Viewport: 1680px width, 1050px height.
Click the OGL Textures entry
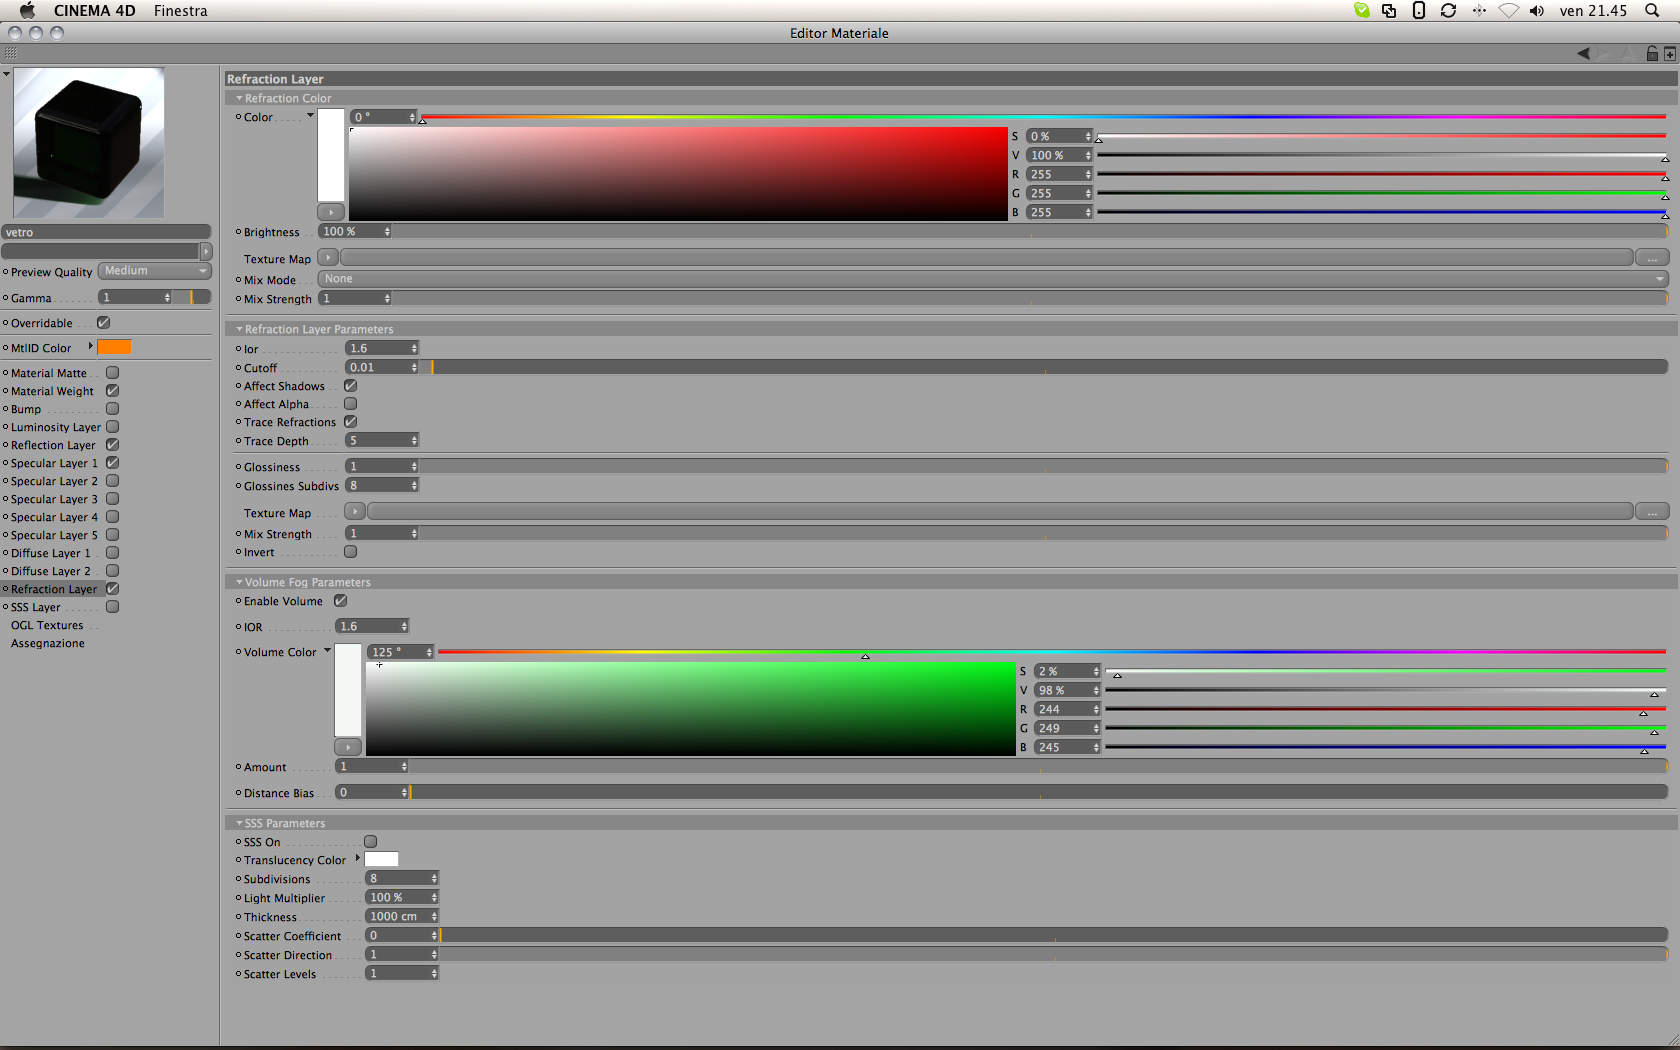pyautogui.click(x=47, y=625)
